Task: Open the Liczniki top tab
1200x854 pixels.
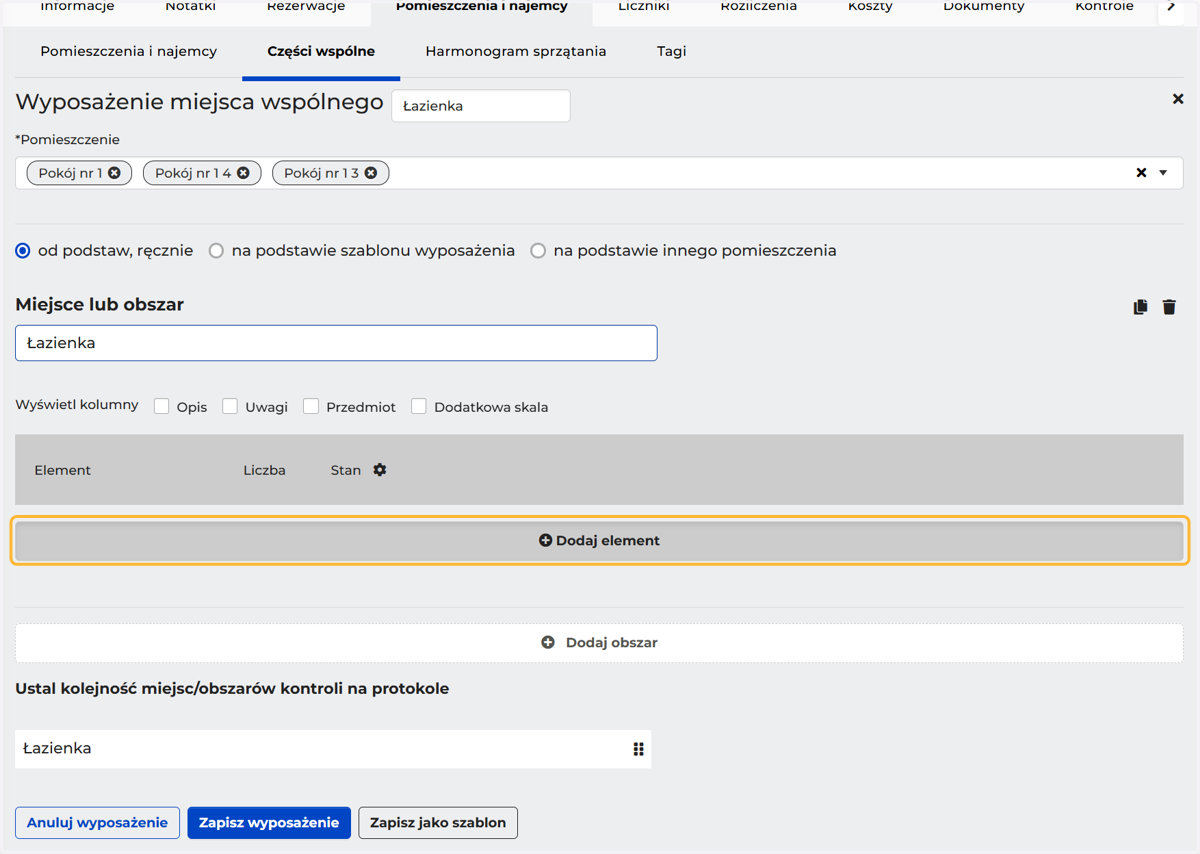Action: coord(644,7)
